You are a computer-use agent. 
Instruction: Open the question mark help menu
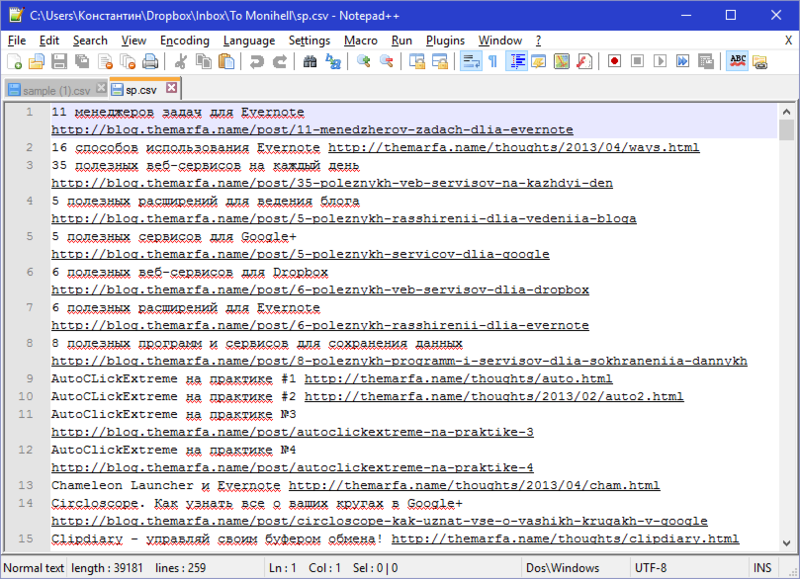pyautogui.click(x=538, y=40)
